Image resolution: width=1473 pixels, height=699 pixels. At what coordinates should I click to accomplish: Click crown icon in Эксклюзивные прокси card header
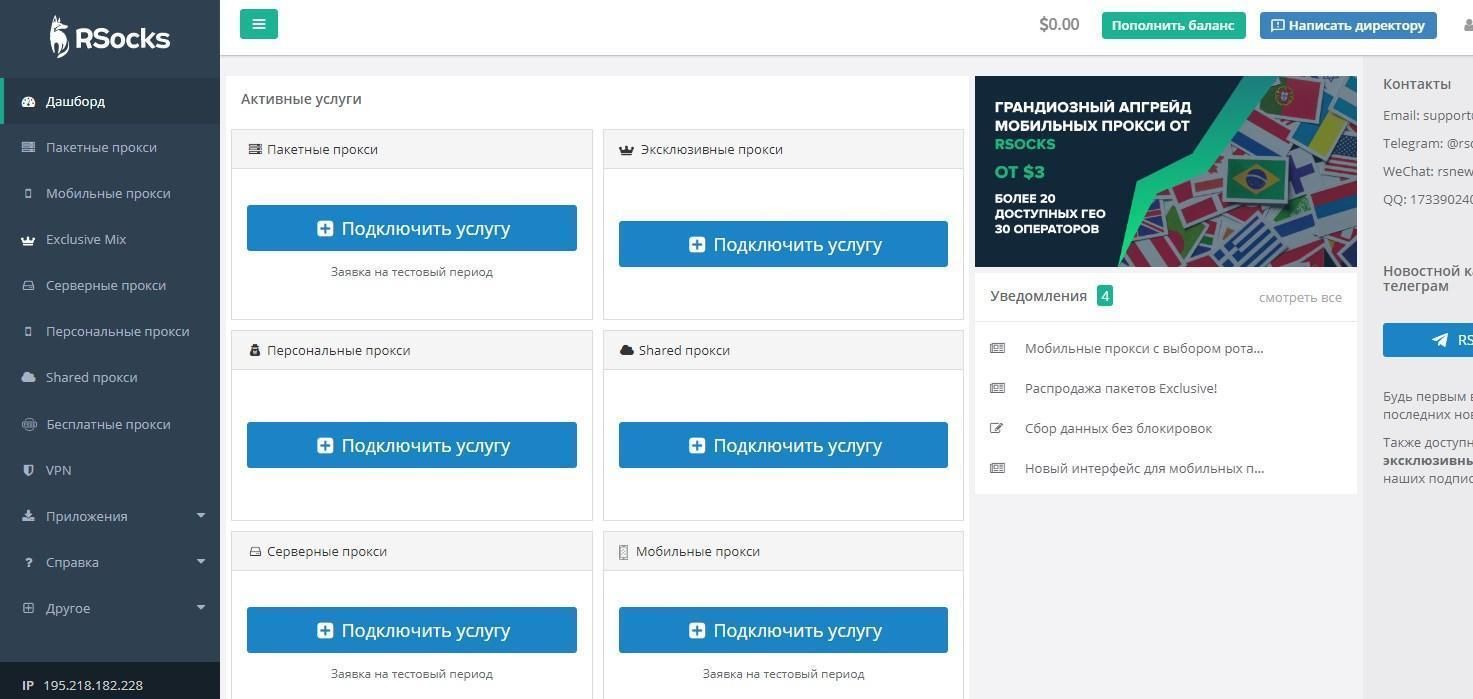pos(627,150)
